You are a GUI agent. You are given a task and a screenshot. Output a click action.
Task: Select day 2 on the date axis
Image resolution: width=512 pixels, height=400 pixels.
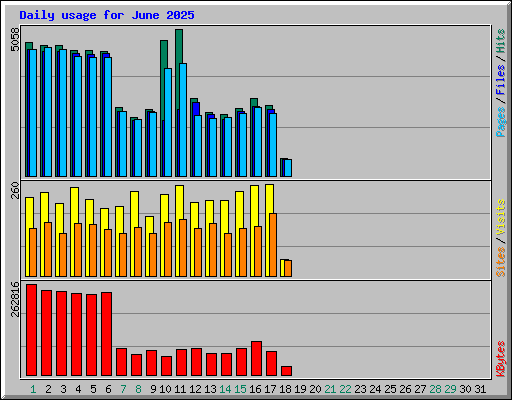tap(48, 389)
